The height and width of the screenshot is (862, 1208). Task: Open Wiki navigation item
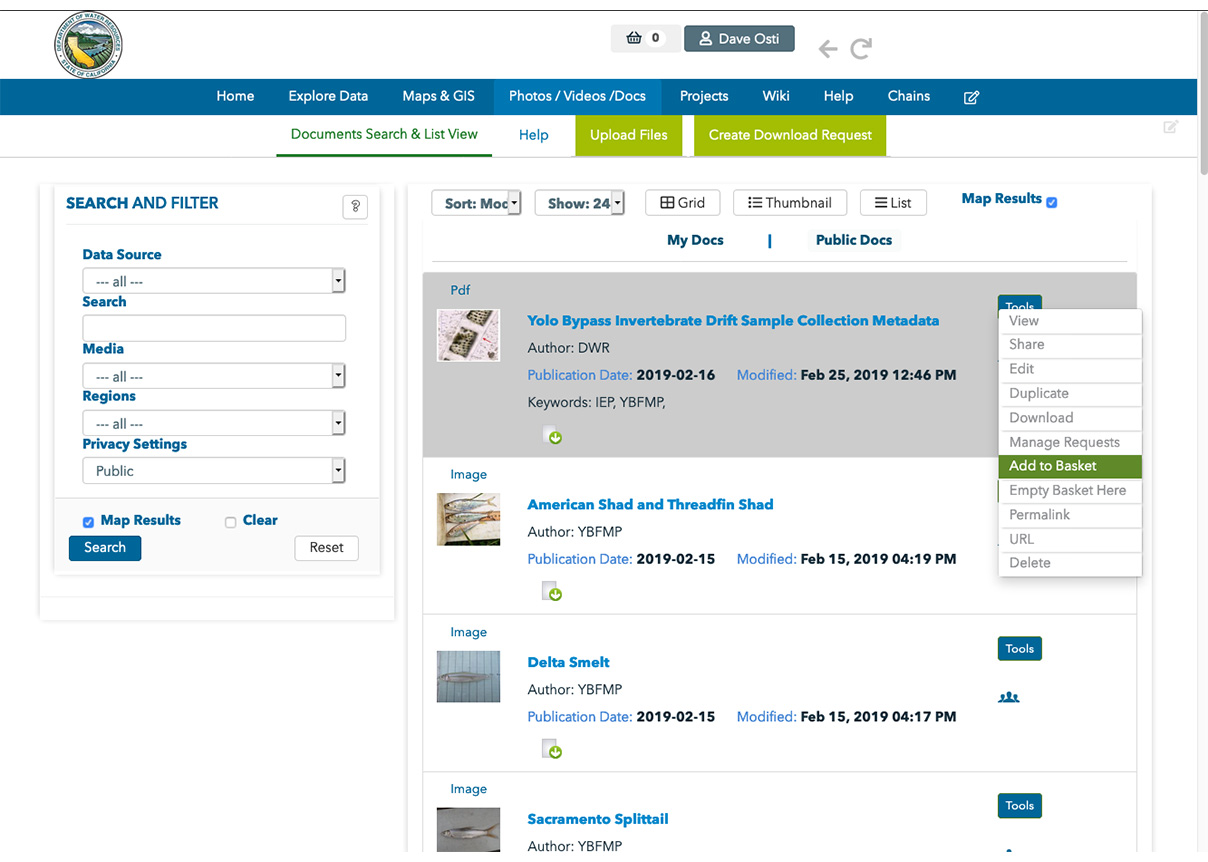[x=776, y=97]
